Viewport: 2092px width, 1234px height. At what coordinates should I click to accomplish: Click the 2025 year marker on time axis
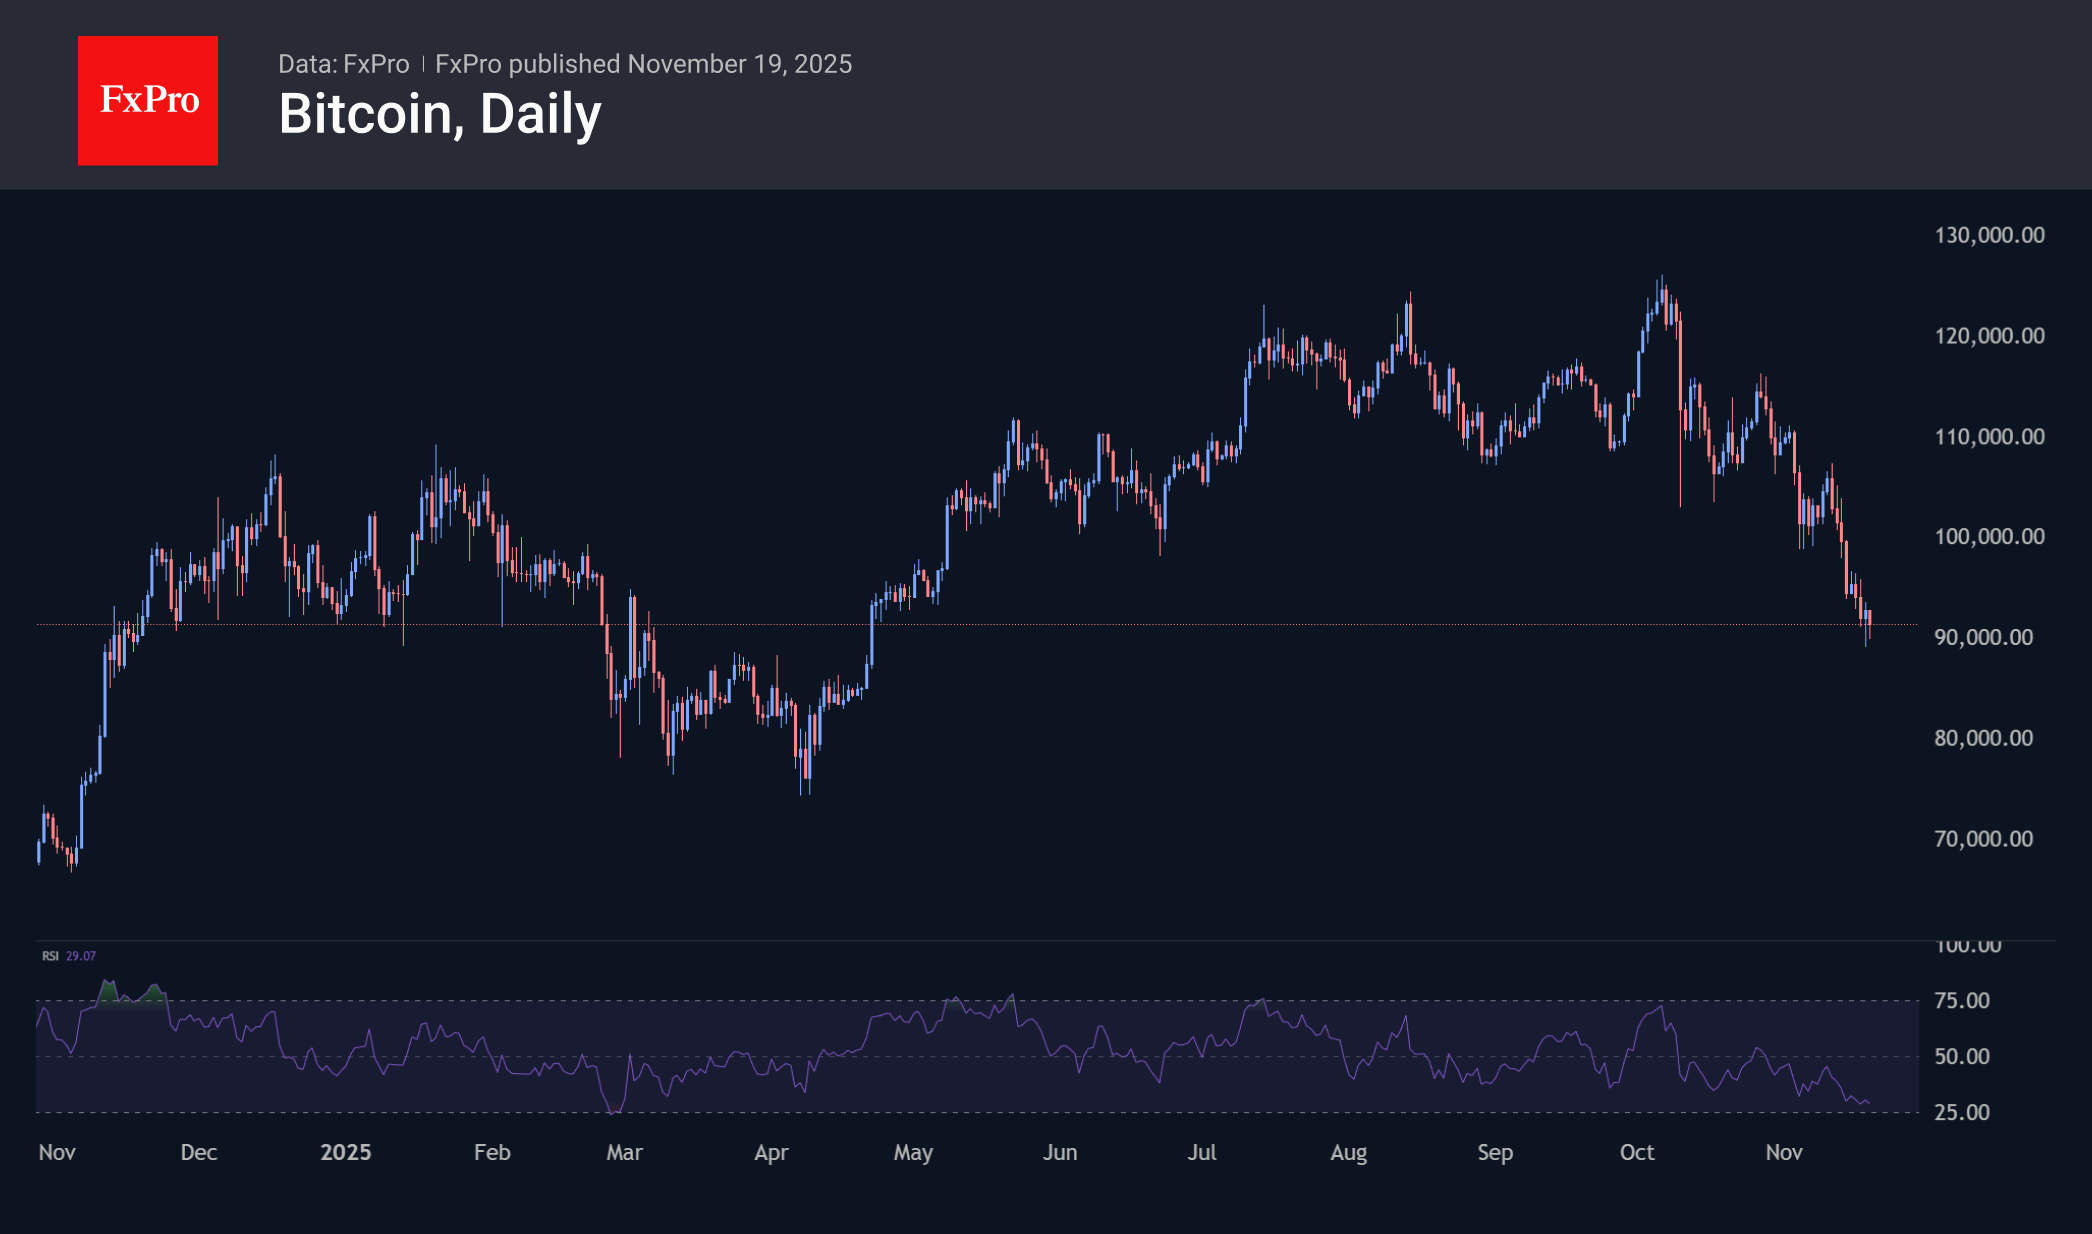[x=345, y=1153]
